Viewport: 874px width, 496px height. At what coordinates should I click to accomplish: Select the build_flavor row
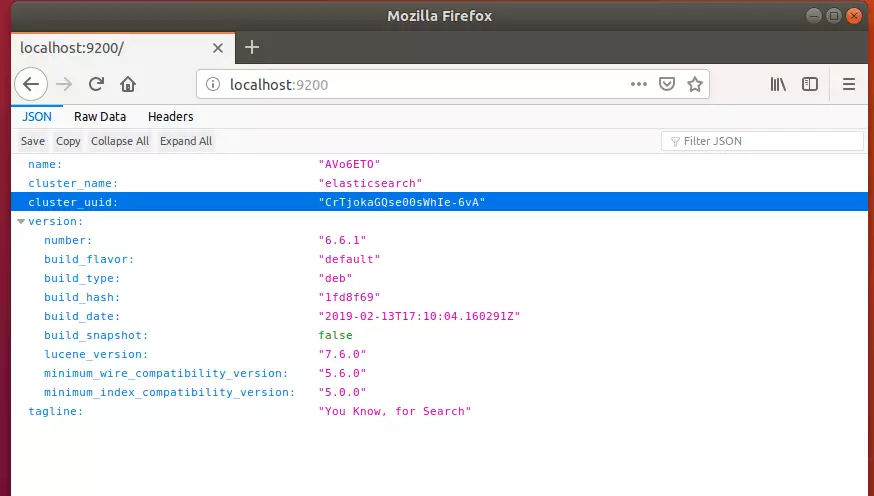(439, 259)
